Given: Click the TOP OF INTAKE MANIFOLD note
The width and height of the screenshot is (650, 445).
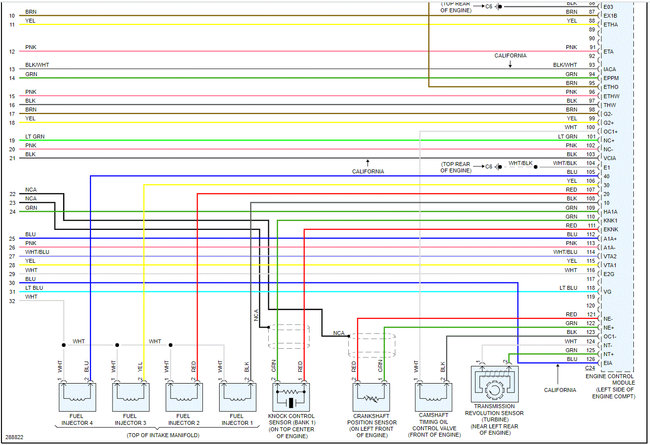Looking at the screenshot, I should (163, 435).
